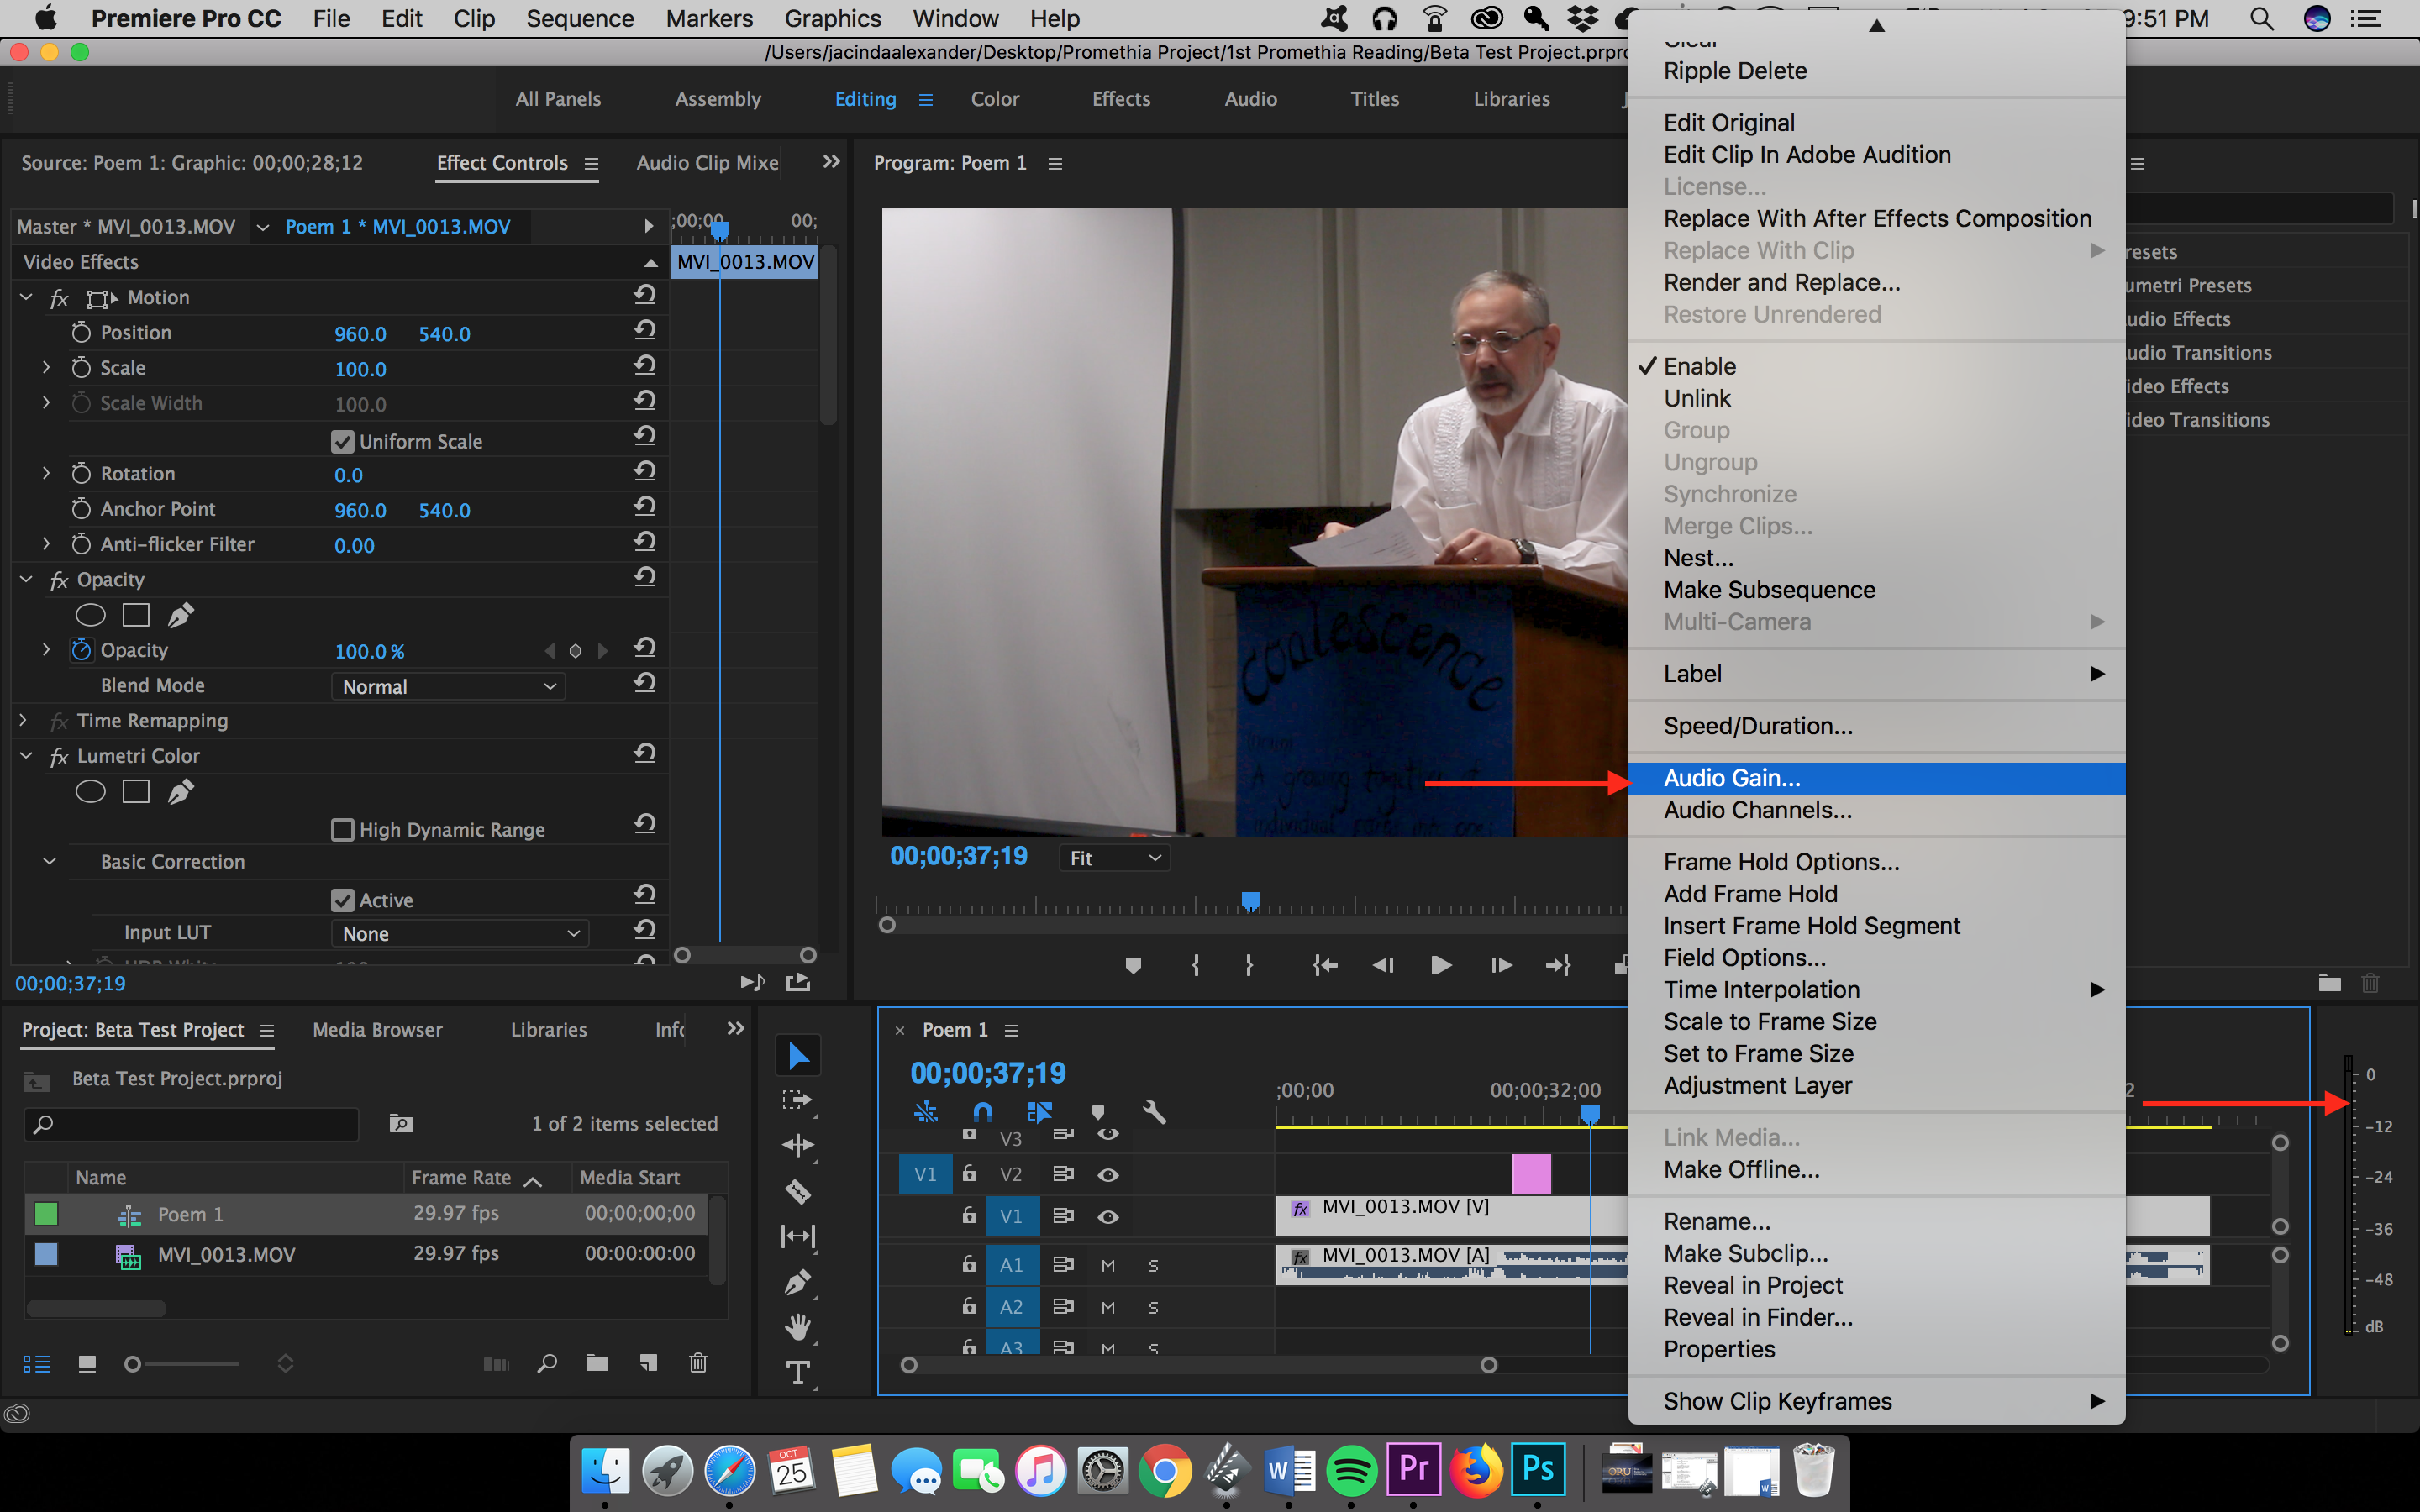Click the Add Marker button in Program monitor
The width and height of the screenshot is (2420, 1512).
click(1133, 965)
